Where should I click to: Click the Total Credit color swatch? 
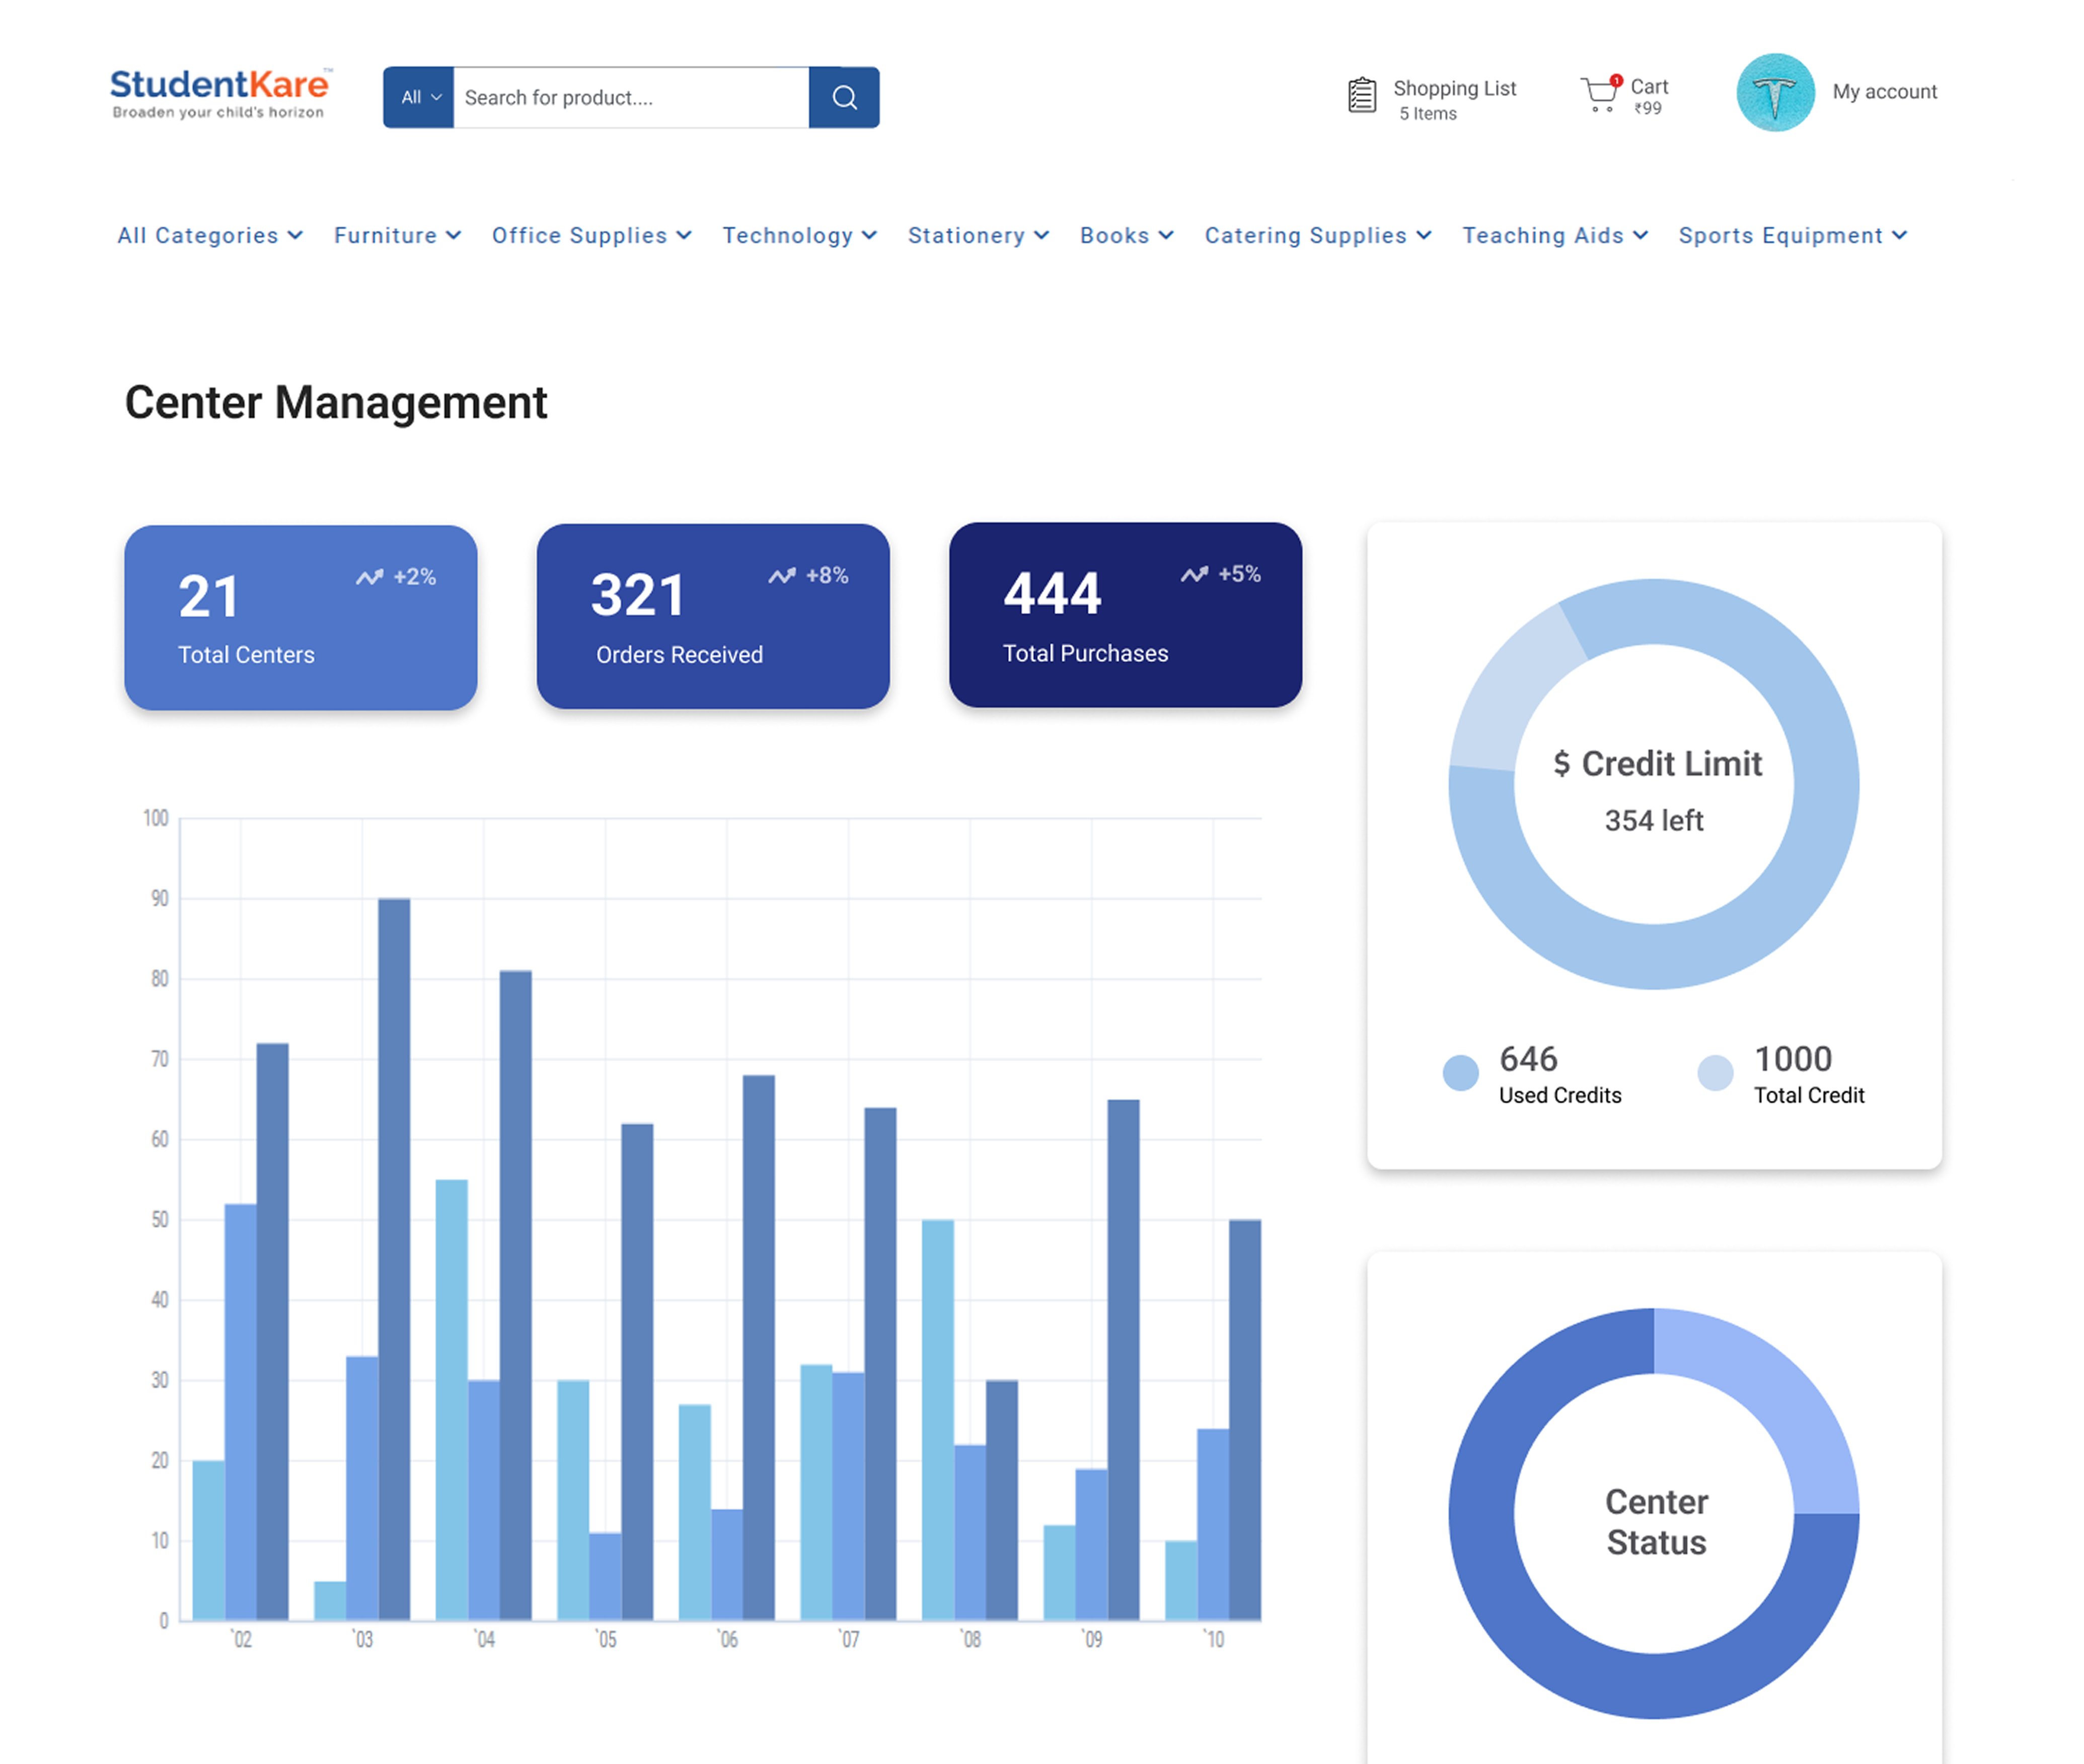pos(1714,1072)
